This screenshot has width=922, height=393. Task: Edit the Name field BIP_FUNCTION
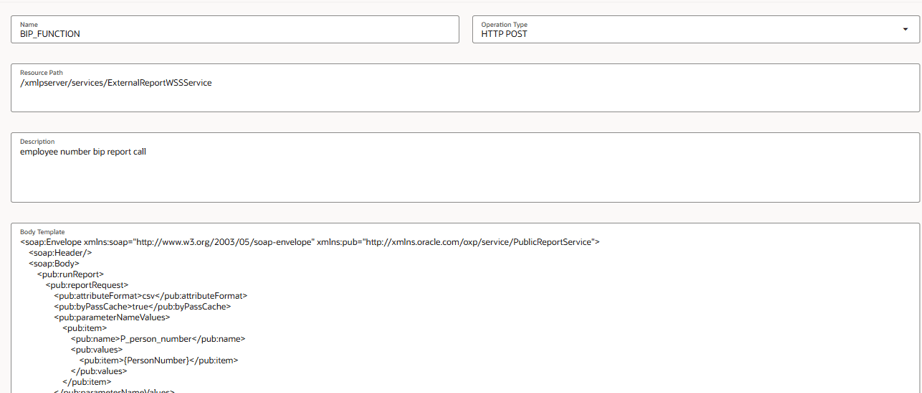[235, 29]
